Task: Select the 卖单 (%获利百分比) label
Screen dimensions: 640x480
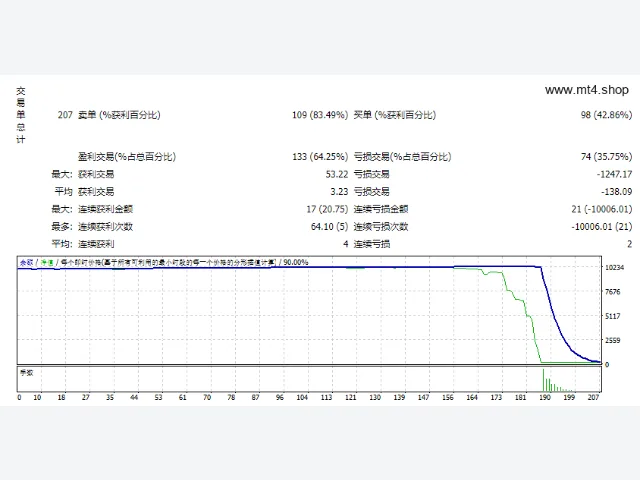Action: click(x=119, y=115)
